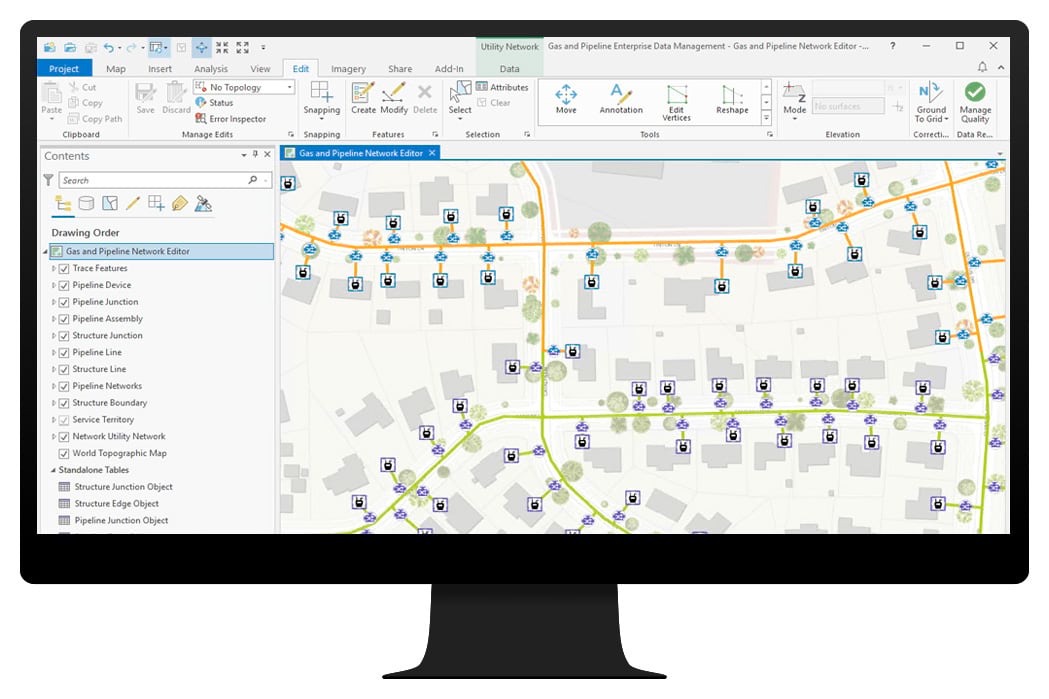This screenshot has width=1049, height=699.
Task: Click the Cut button
Action: [82, 87]
